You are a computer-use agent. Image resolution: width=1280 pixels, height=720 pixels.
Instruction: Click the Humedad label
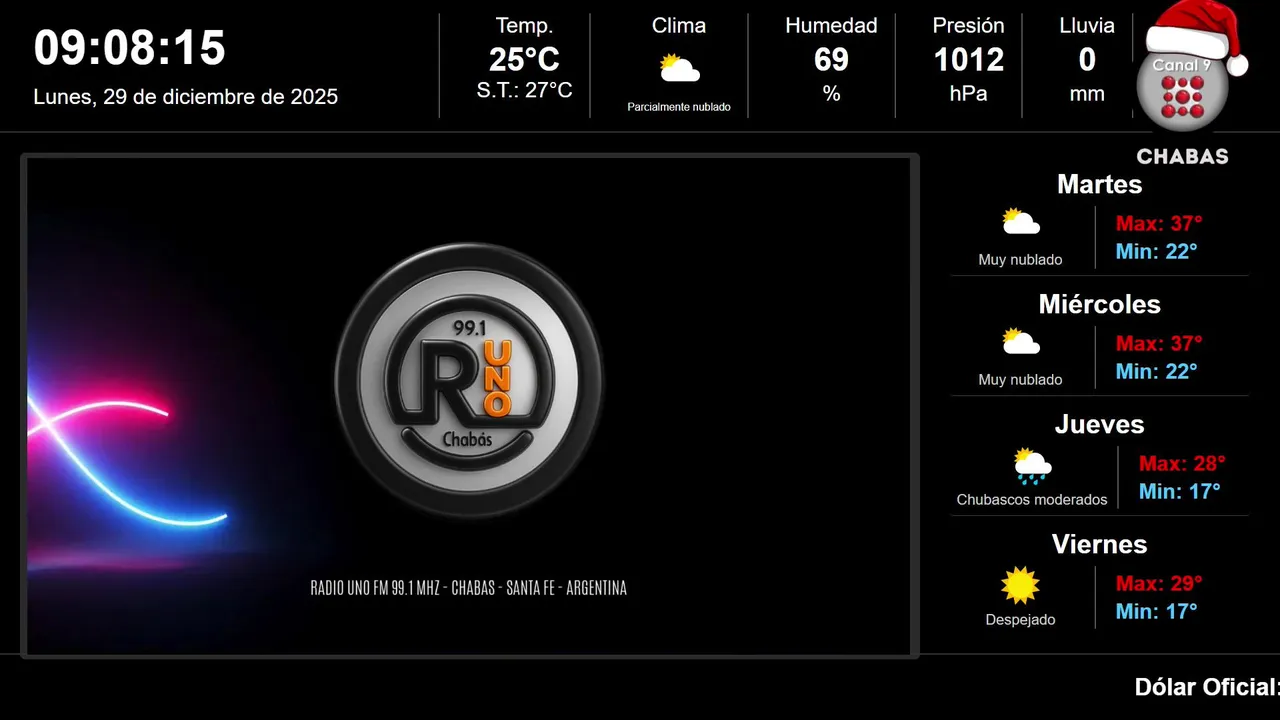831,26
